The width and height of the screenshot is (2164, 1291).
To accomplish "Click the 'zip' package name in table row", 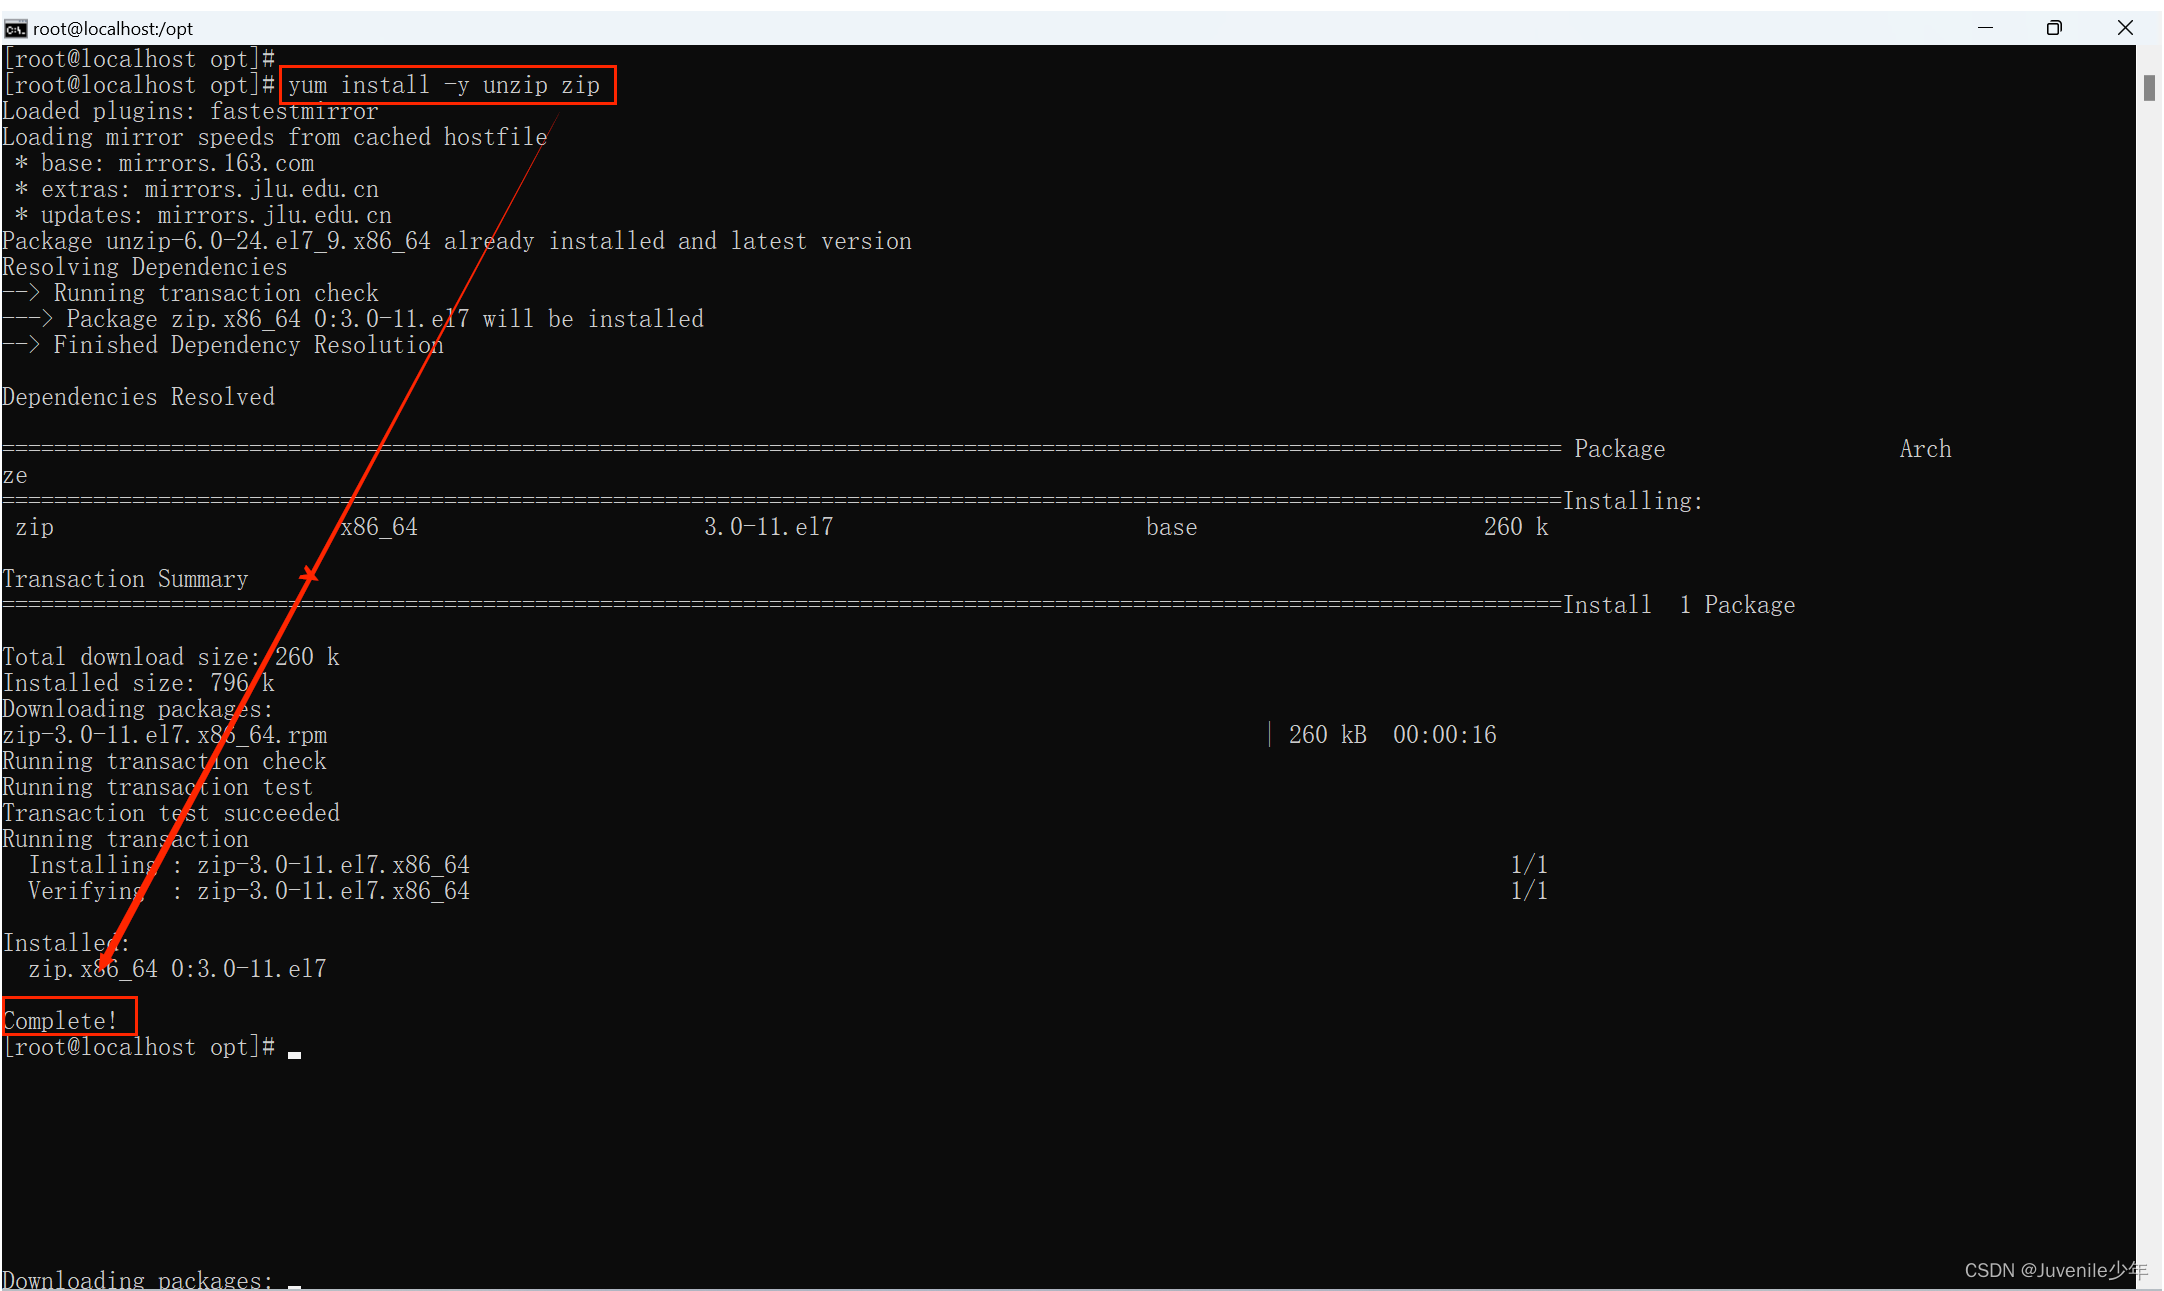I will 35,527.
